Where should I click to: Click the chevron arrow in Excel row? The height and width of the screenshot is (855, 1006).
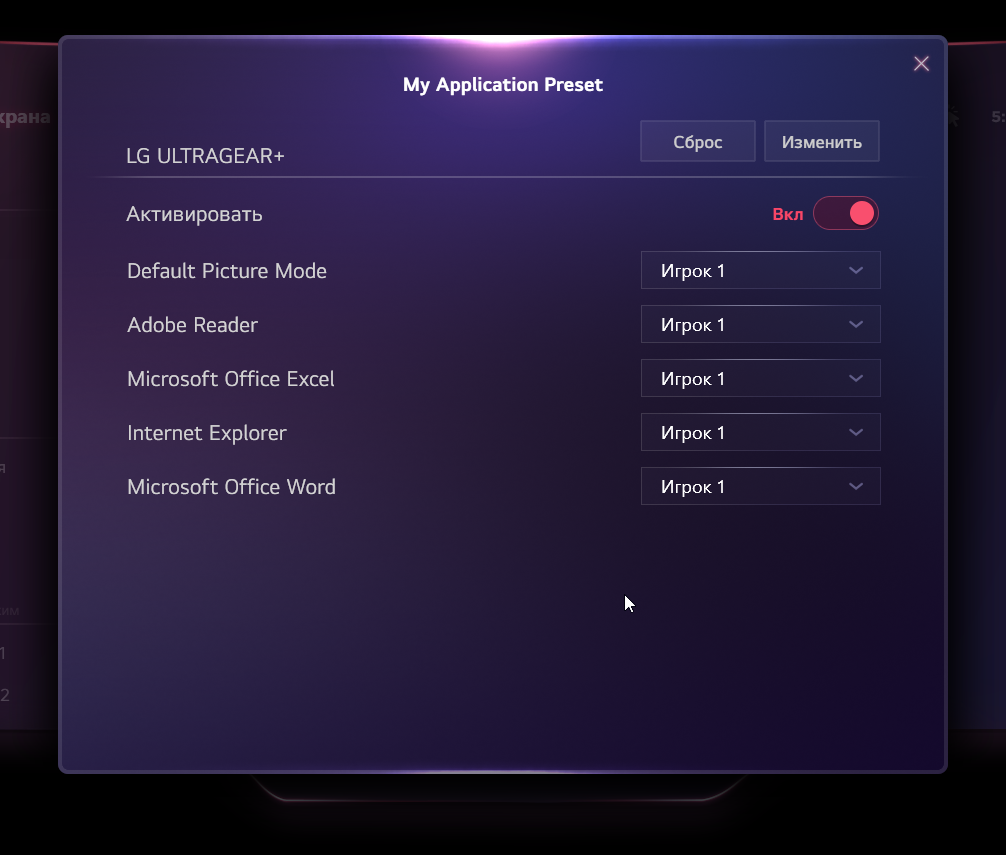coord(856,378)
